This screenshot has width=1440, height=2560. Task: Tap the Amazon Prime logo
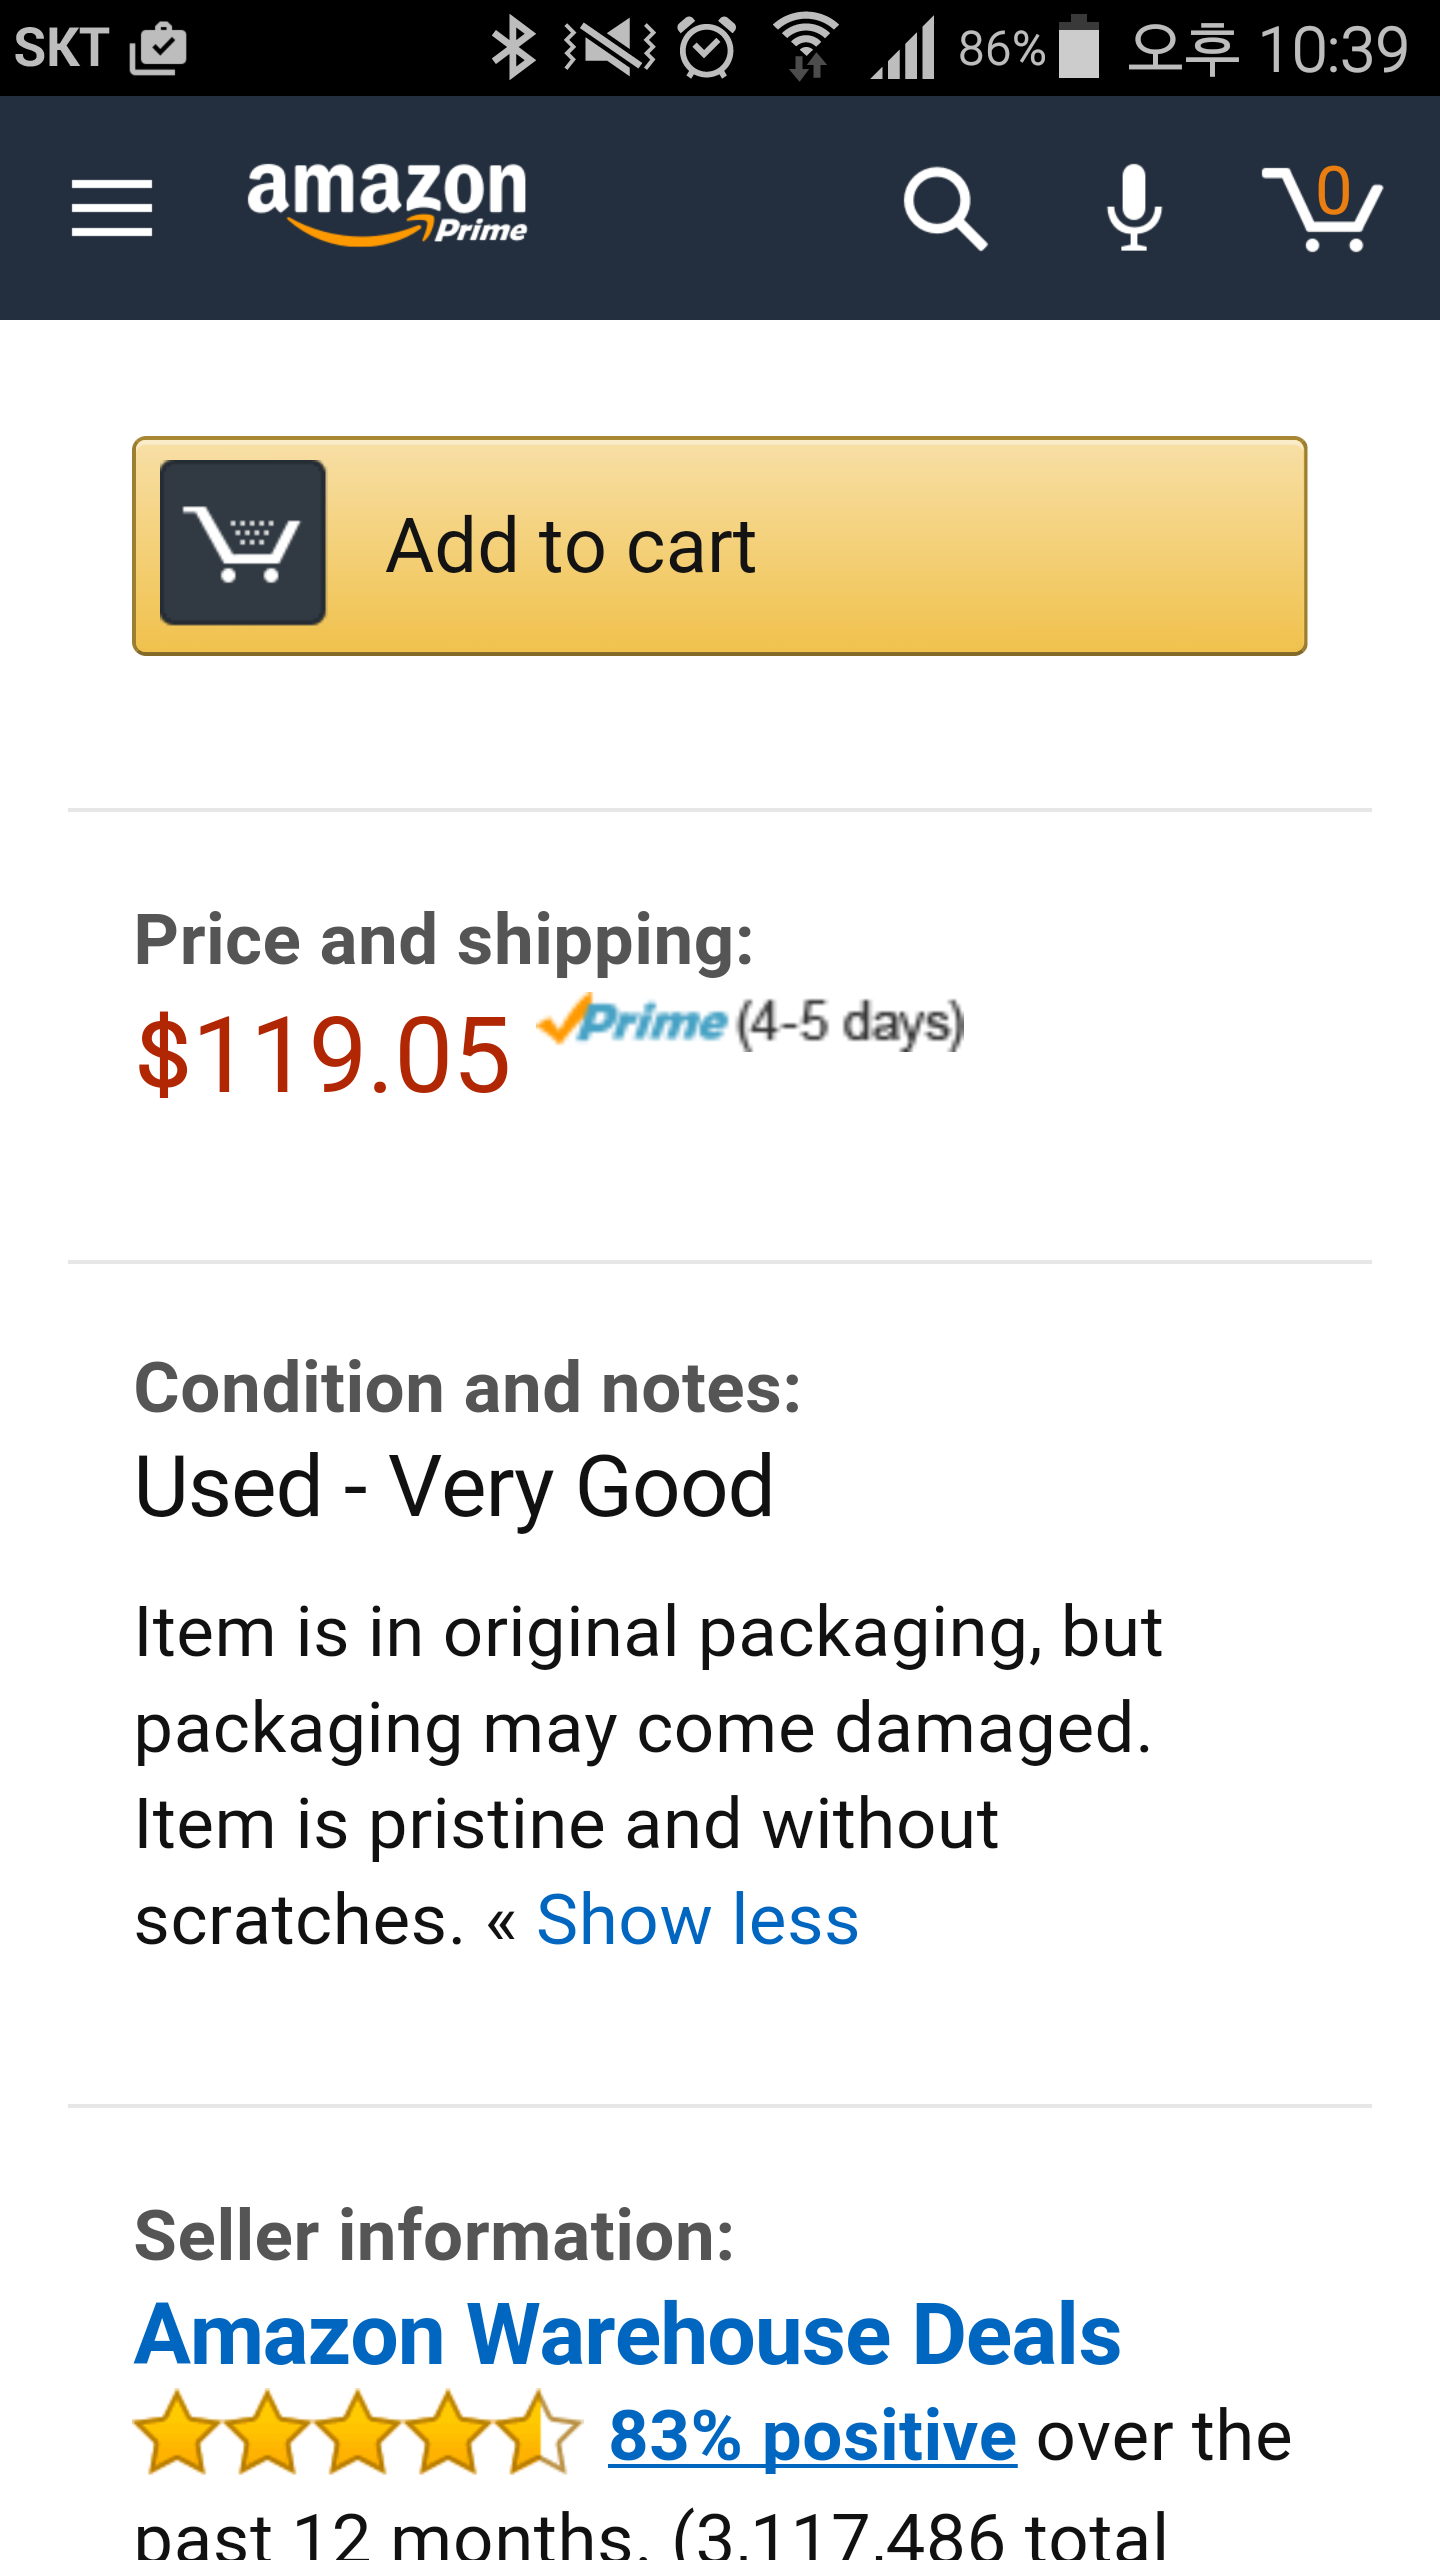pos(387,203)
